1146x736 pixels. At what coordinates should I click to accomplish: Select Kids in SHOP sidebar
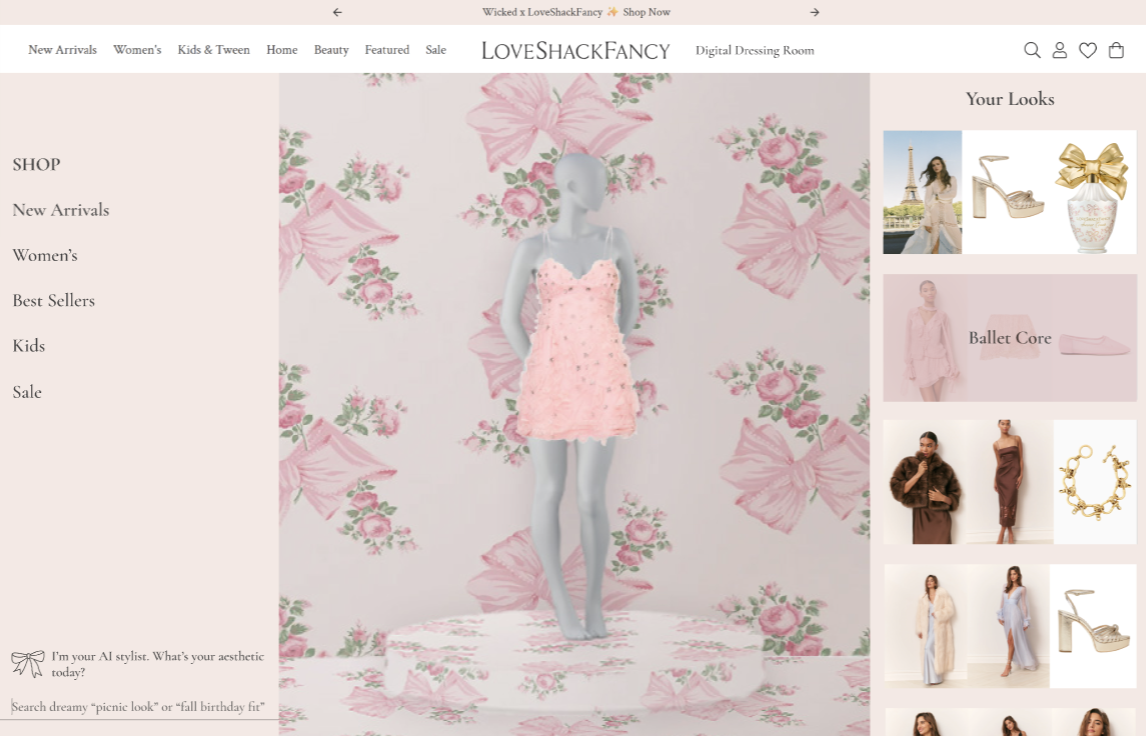(x=29, y=346)
